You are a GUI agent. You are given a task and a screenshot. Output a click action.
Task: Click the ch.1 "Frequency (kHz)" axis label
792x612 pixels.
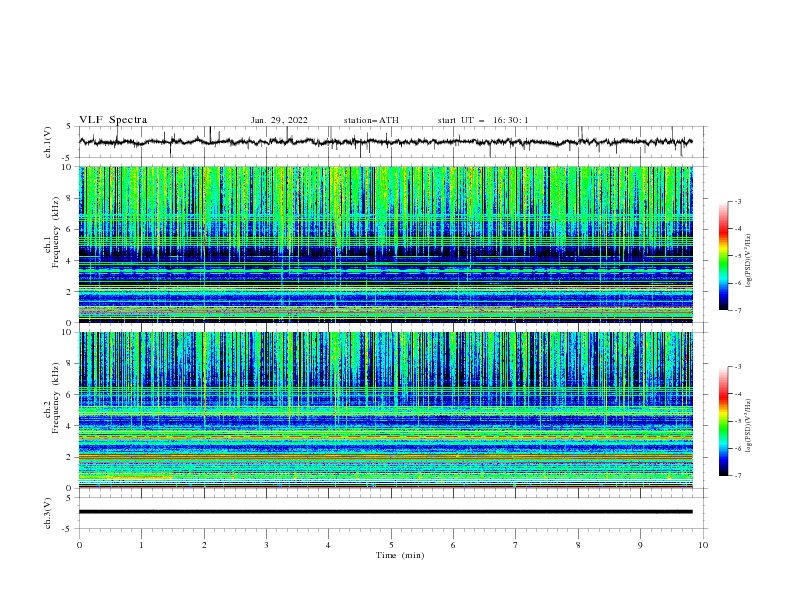[56, 230]
